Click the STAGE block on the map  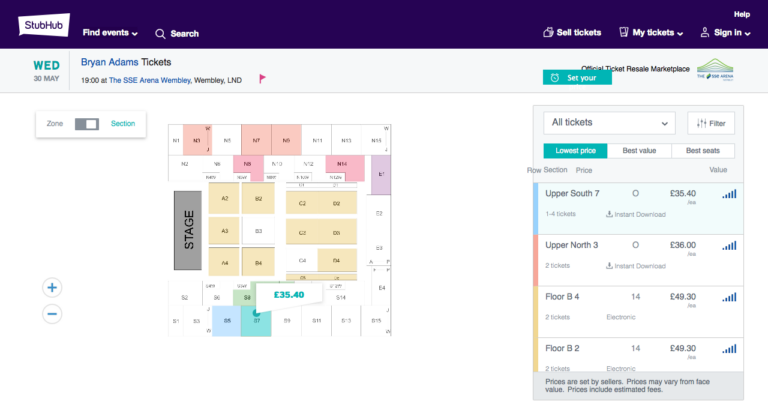tap(188, 230)
